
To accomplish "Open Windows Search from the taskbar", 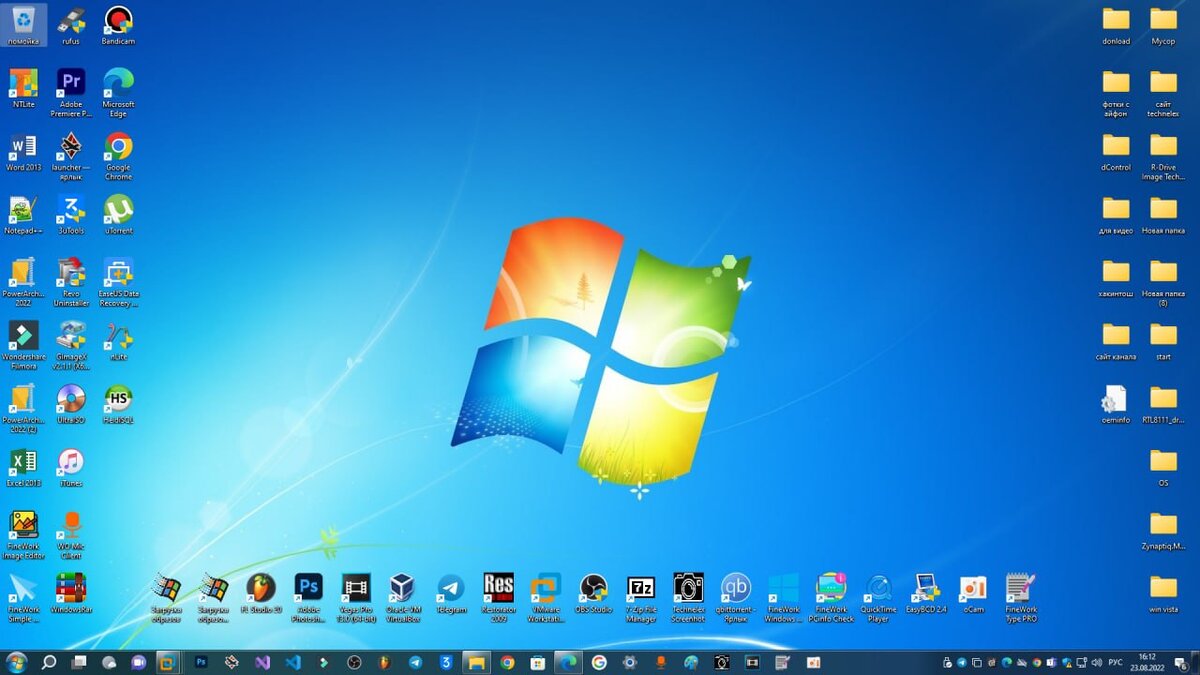I will [48, 663].
